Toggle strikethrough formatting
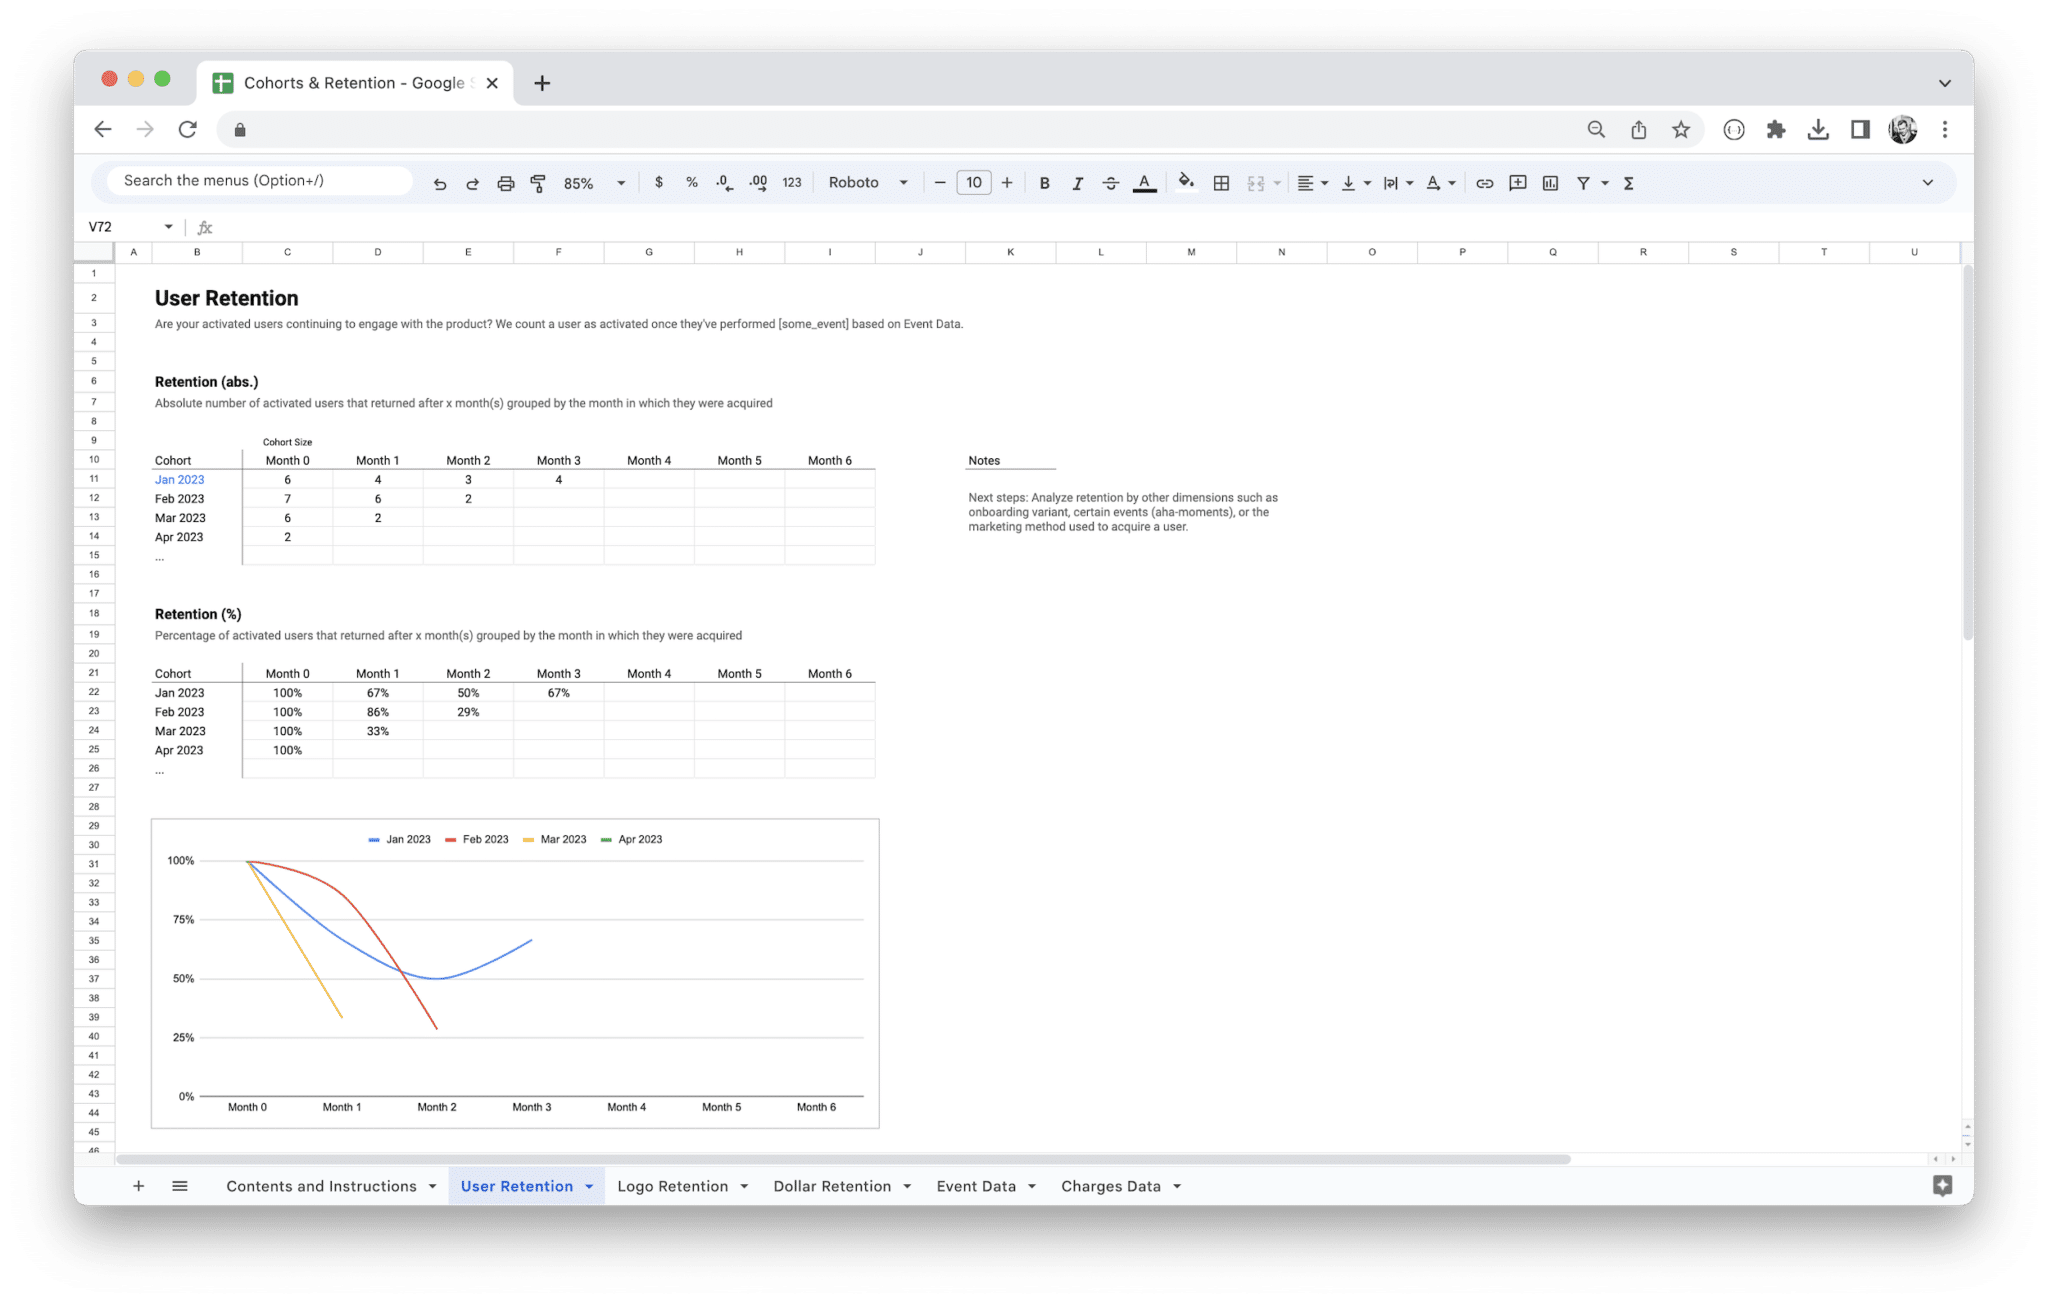Screen dimensions: 2048x1303 (1110, 183)
